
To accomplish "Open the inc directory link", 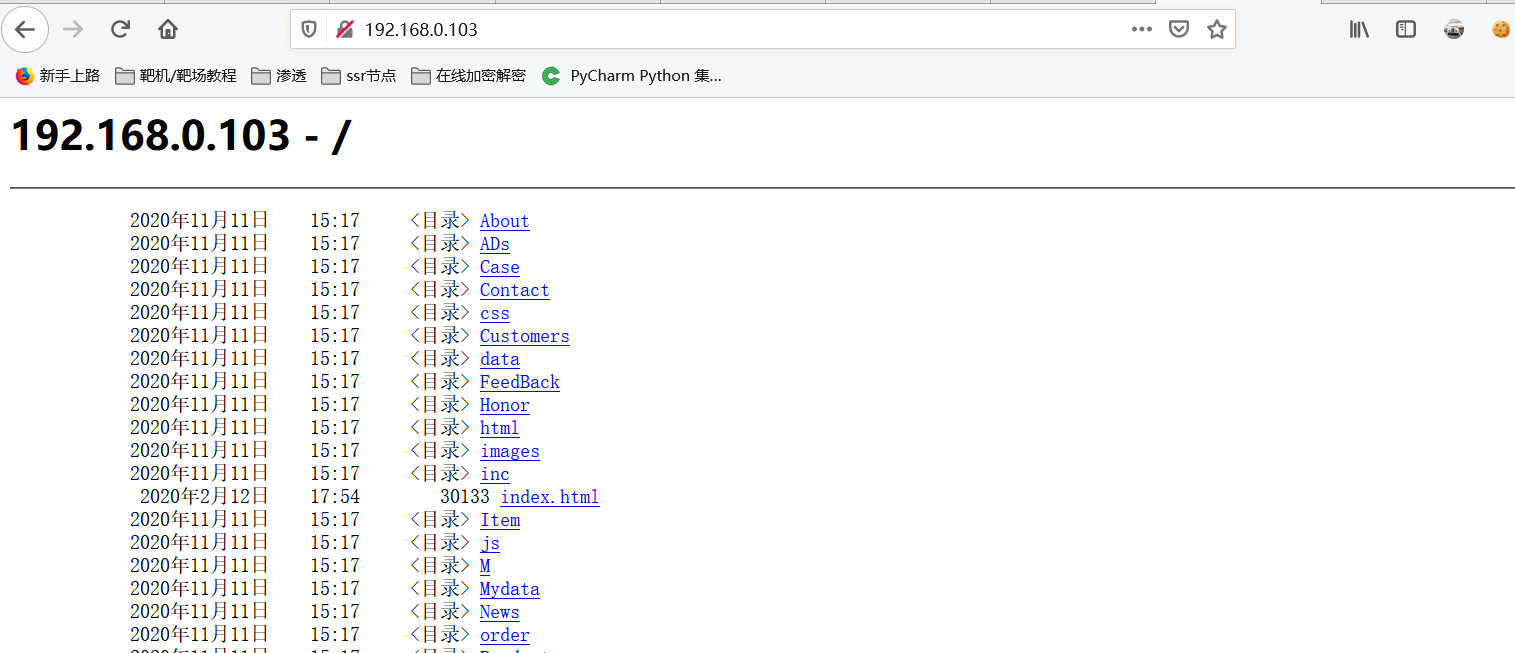I will click(494, 474).
